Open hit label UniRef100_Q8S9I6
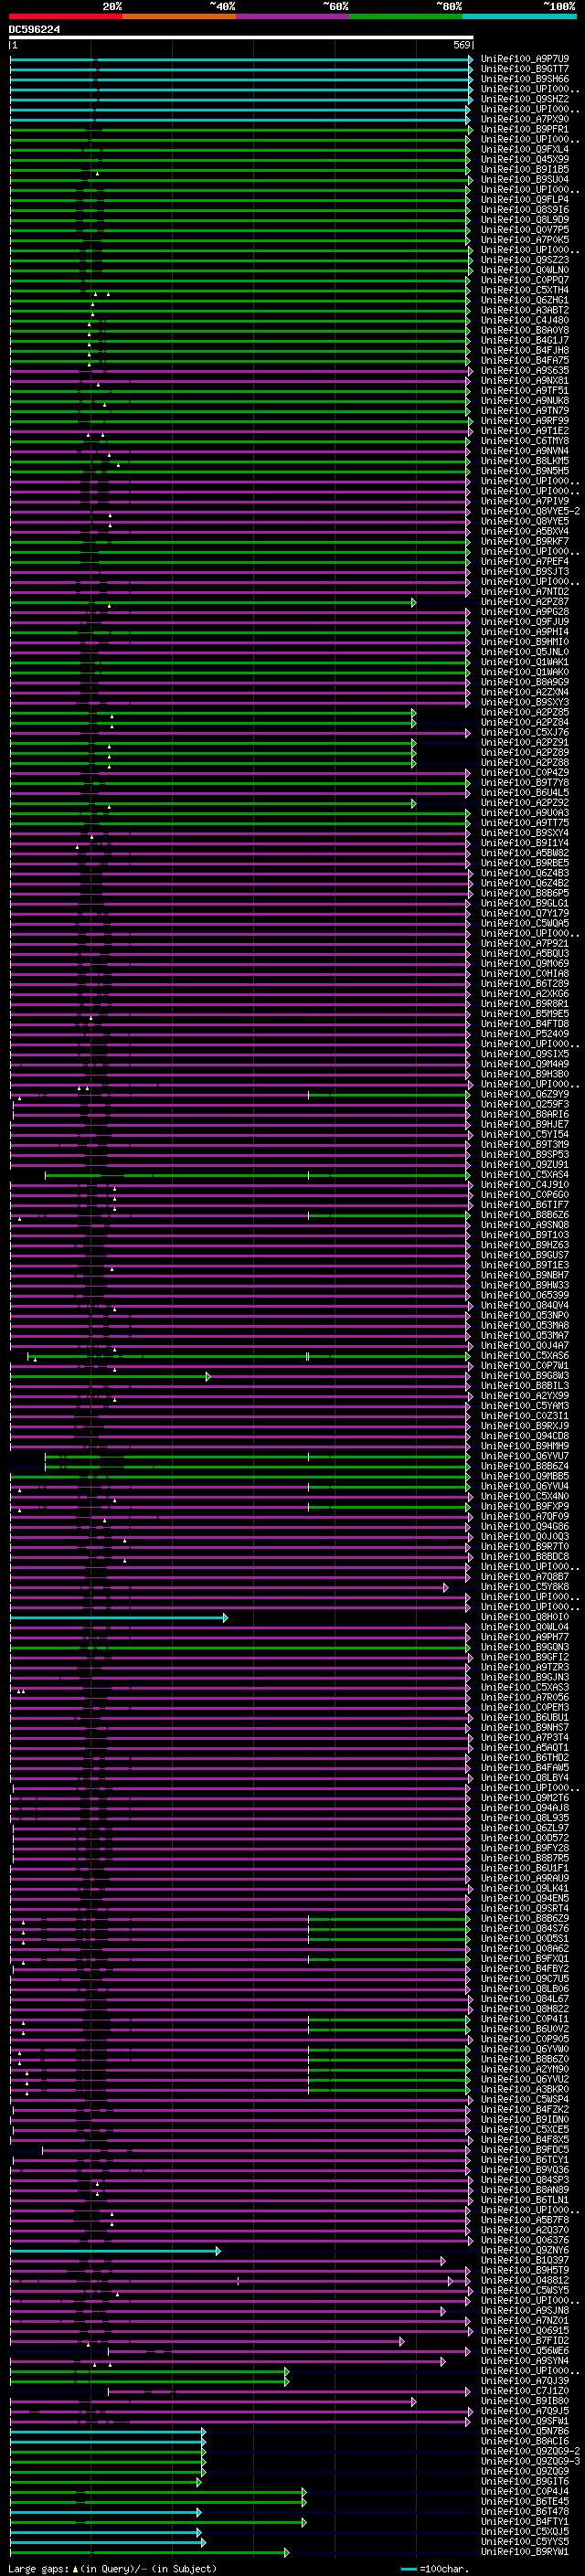 pyautogui.click(x=525, y=209)
